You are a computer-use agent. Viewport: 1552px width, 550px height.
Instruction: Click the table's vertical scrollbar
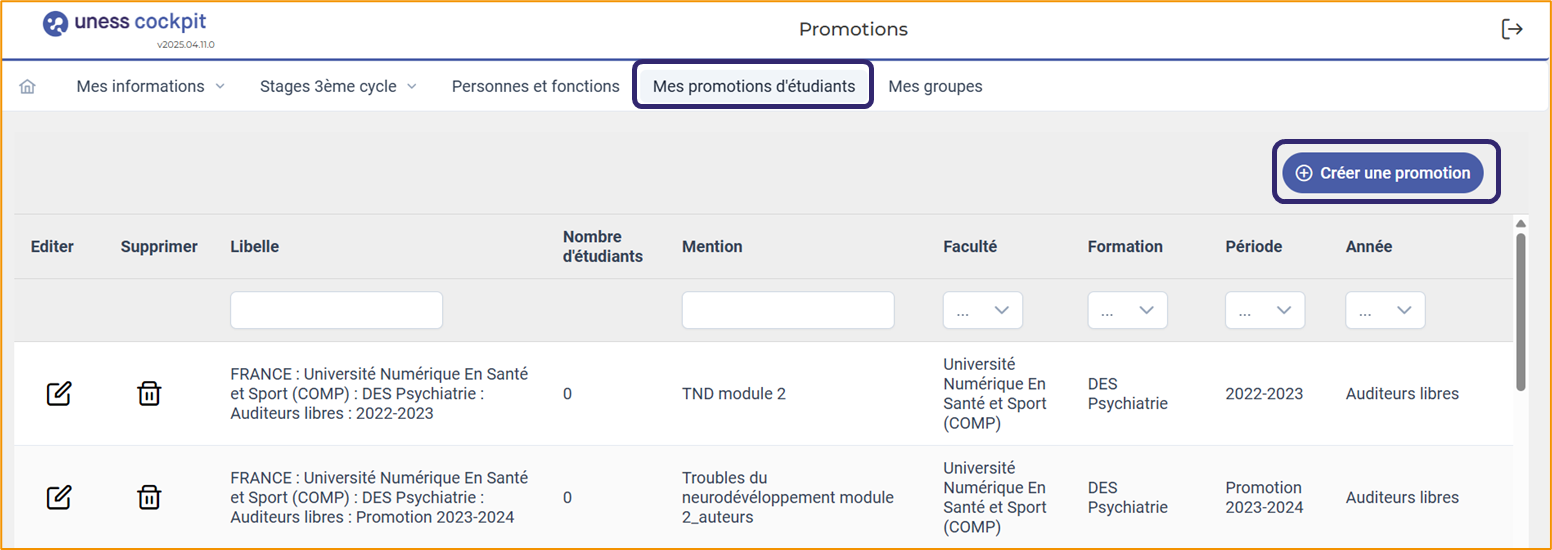pyautogui.click(x=1521, y=310)
